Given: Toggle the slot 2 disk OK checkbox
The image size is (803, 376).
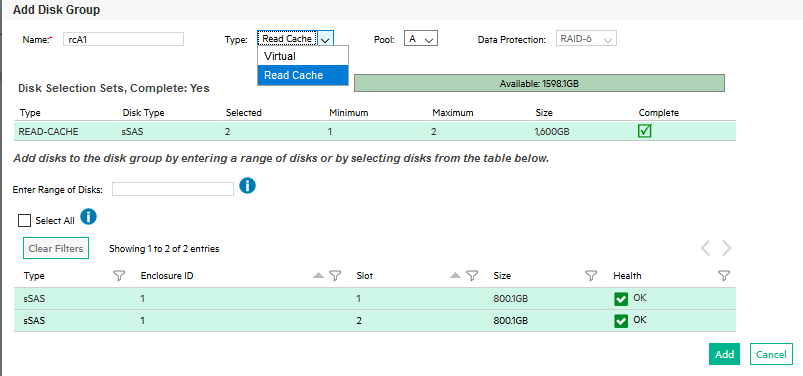Looking at the screenshot, I should coord(621,321).
